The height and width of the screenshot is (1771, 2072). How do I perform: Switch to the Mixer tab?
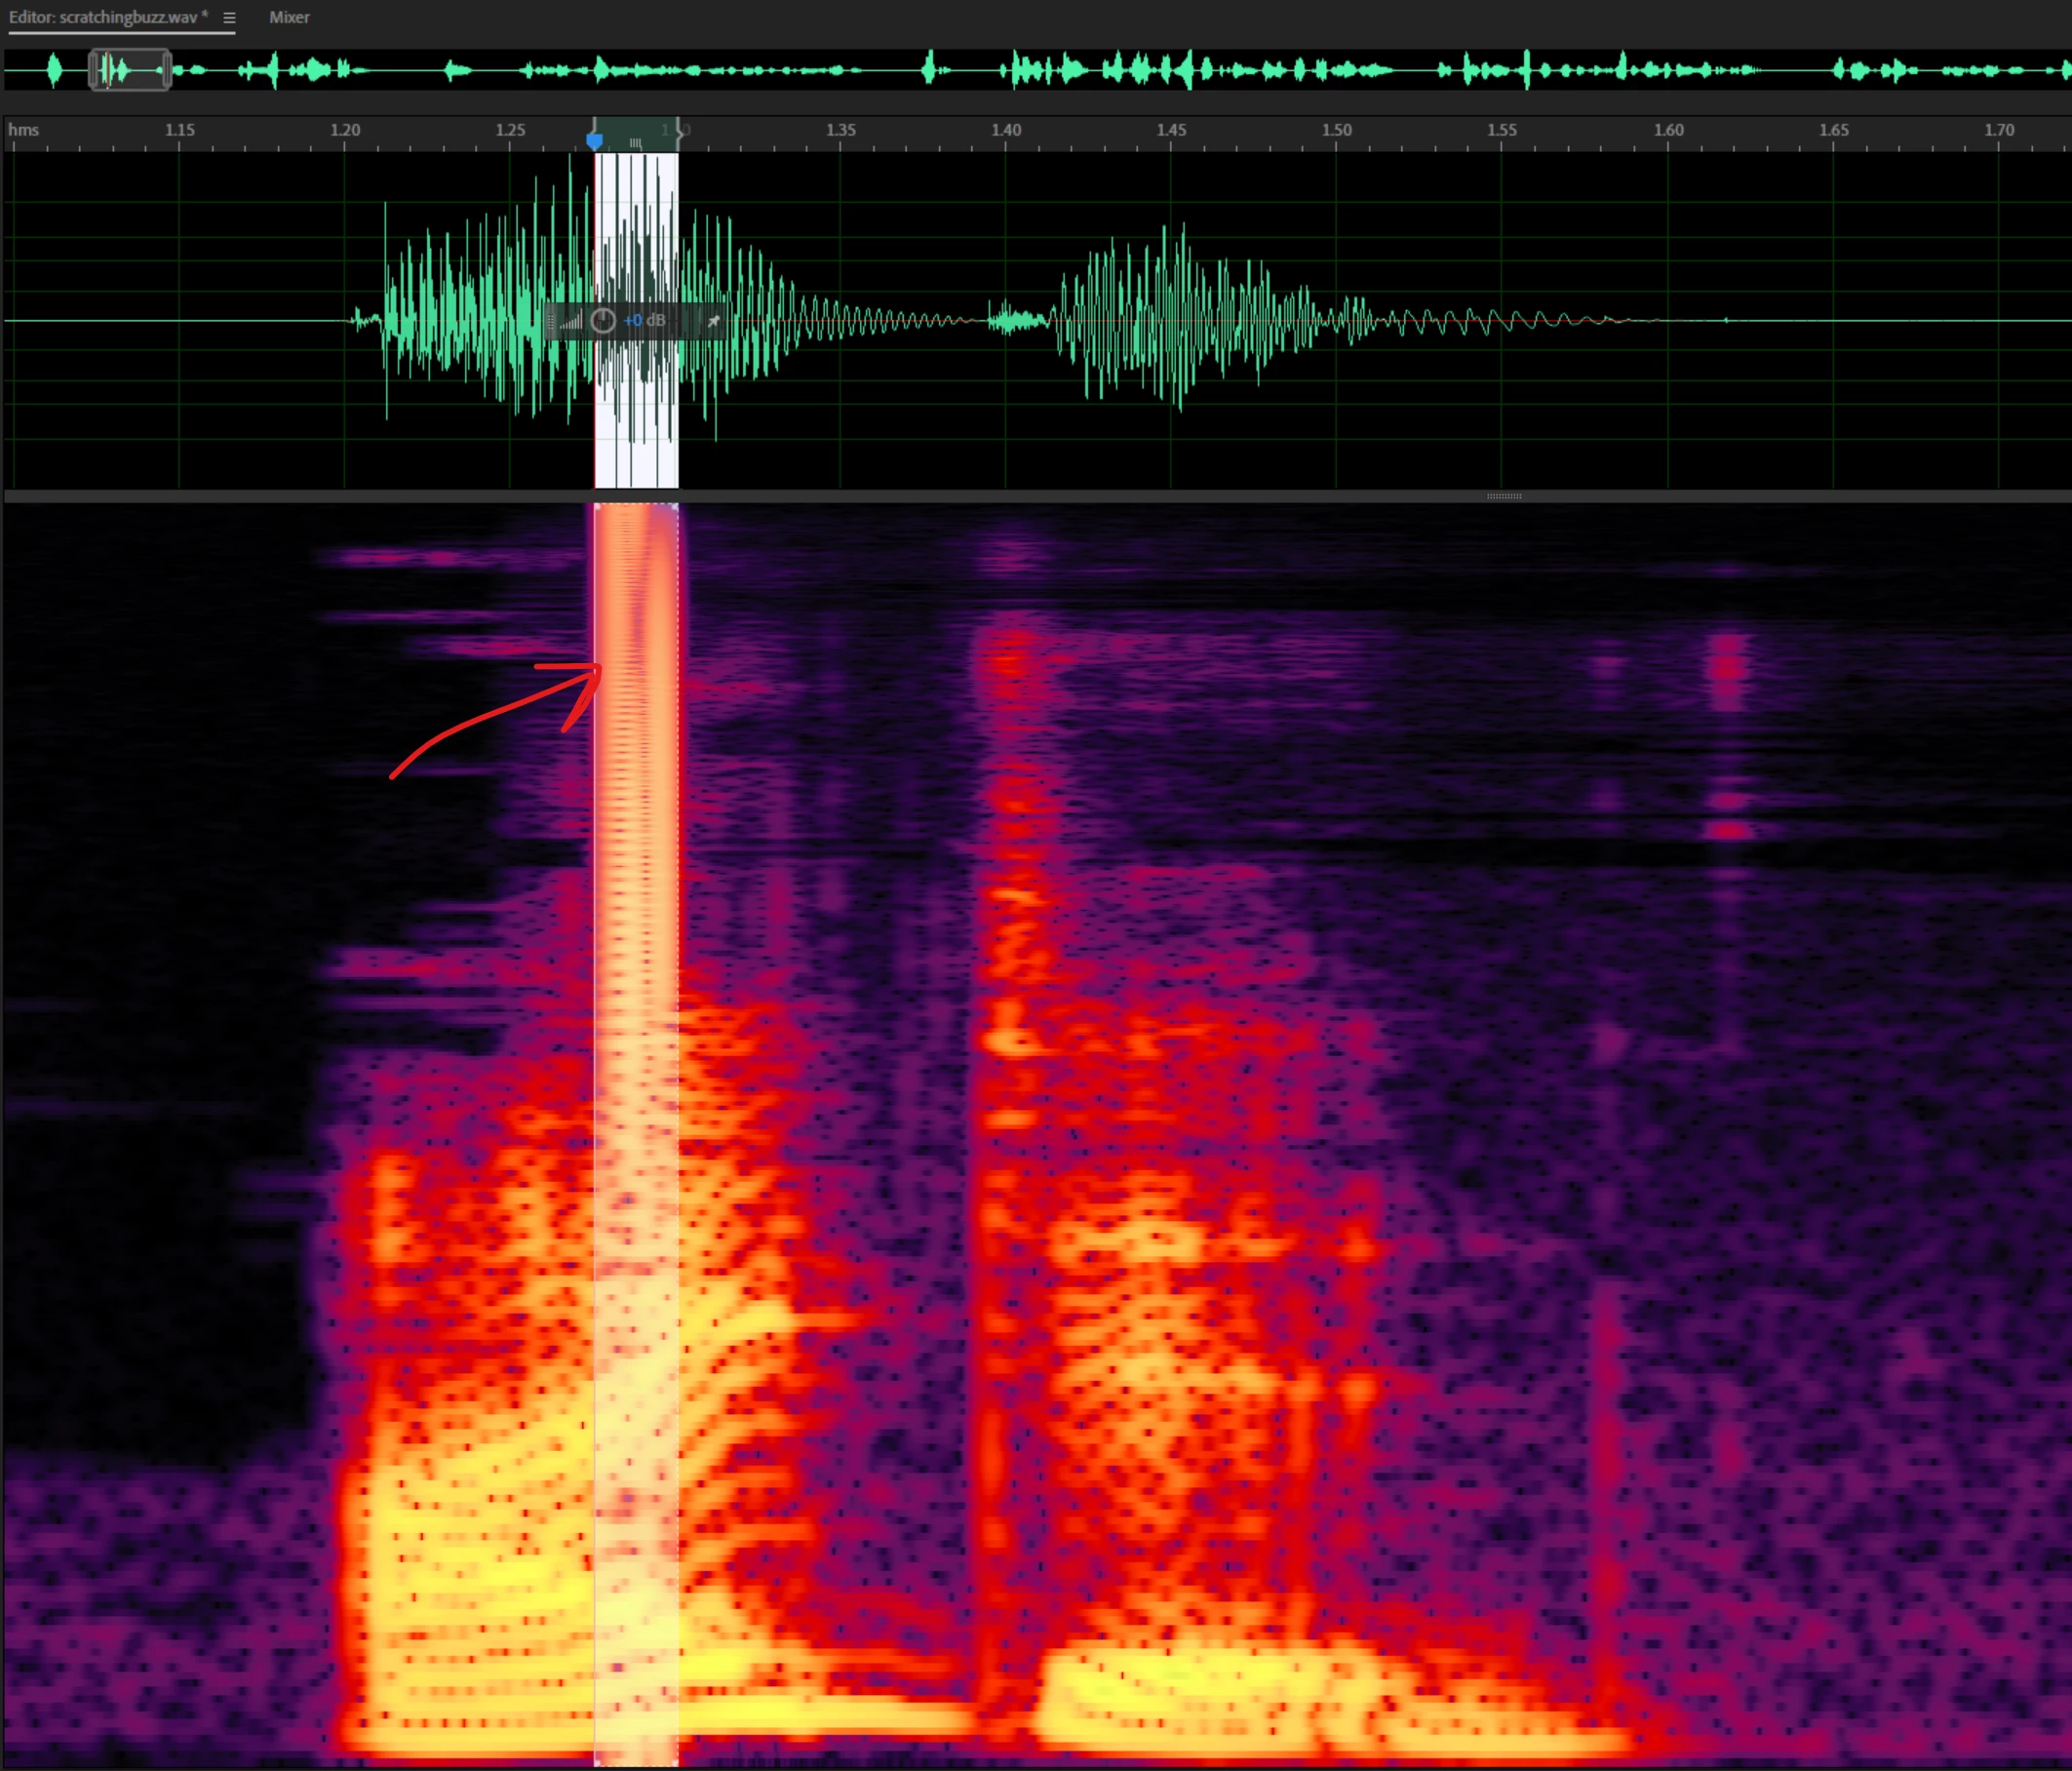click(x=289, y=18)
